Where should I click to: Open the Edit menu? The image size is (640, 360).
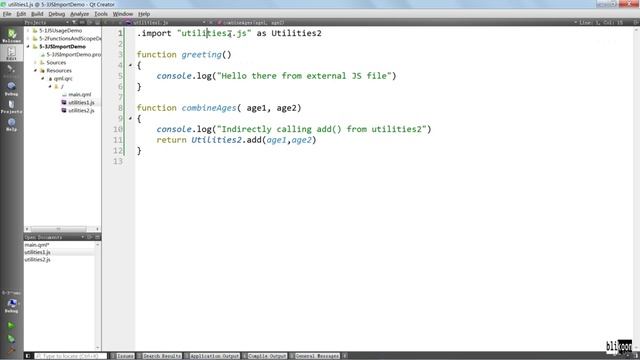pos(21,14)
